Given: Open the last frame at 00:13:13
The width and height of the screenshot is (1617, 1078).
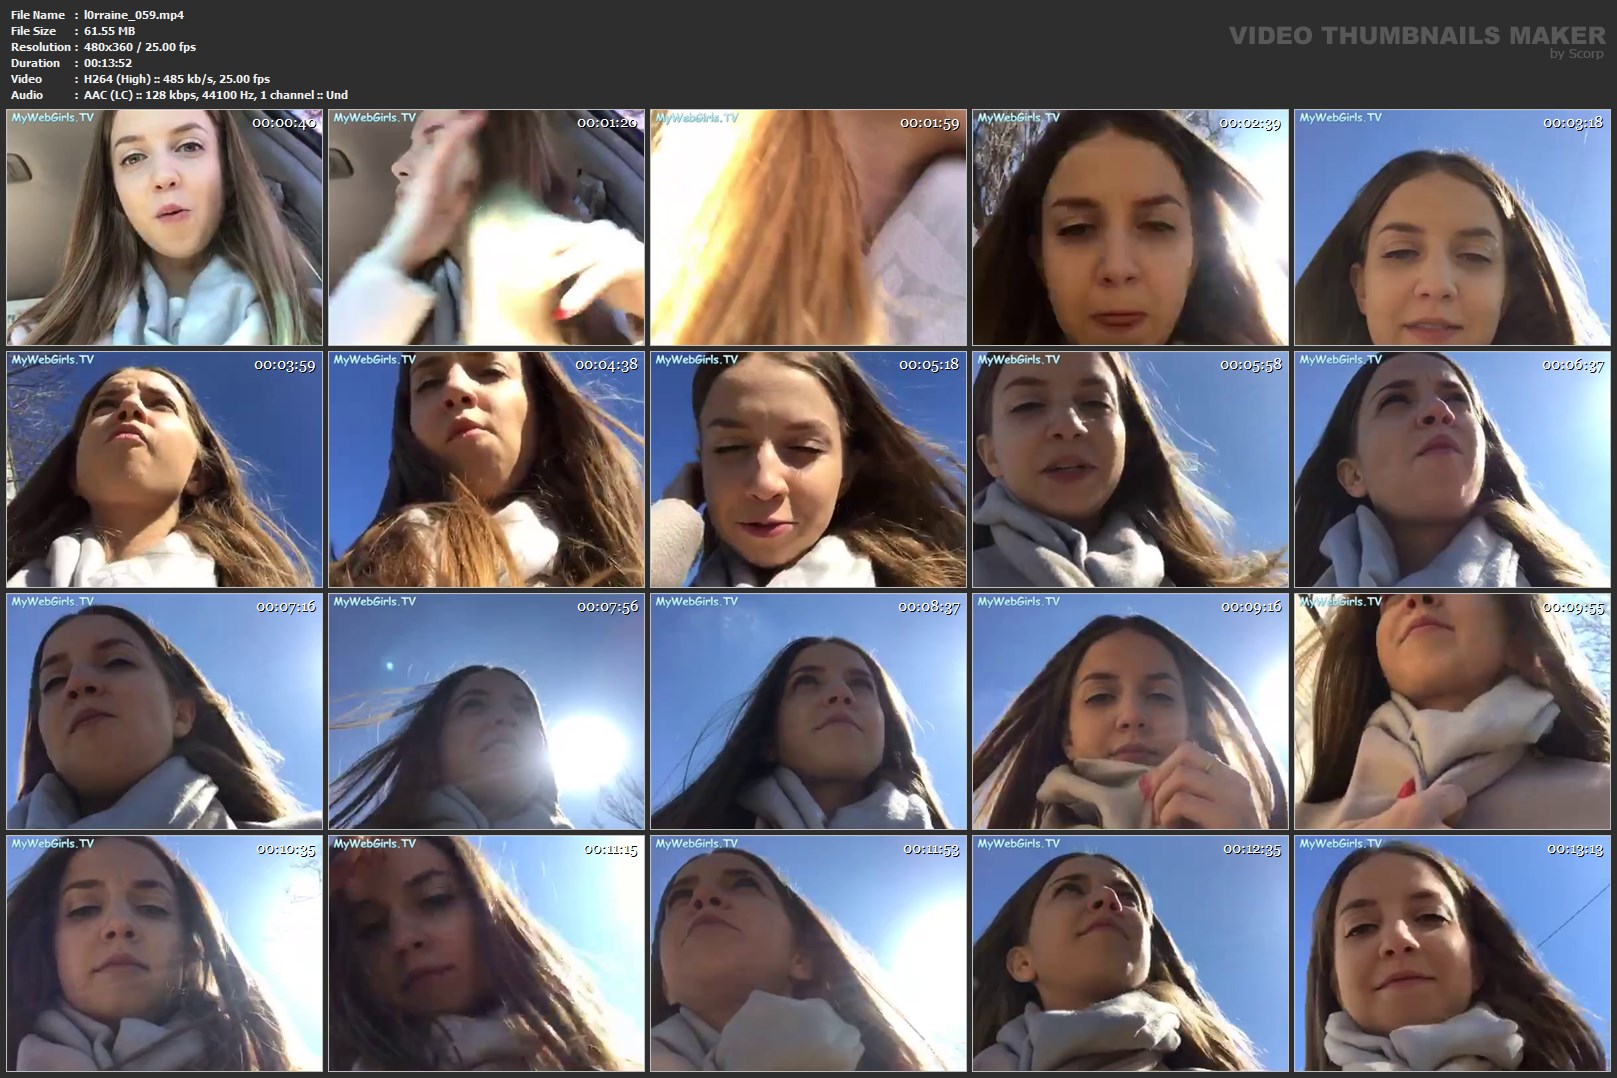Looking at the screenshot, I should coord(1452,954).
